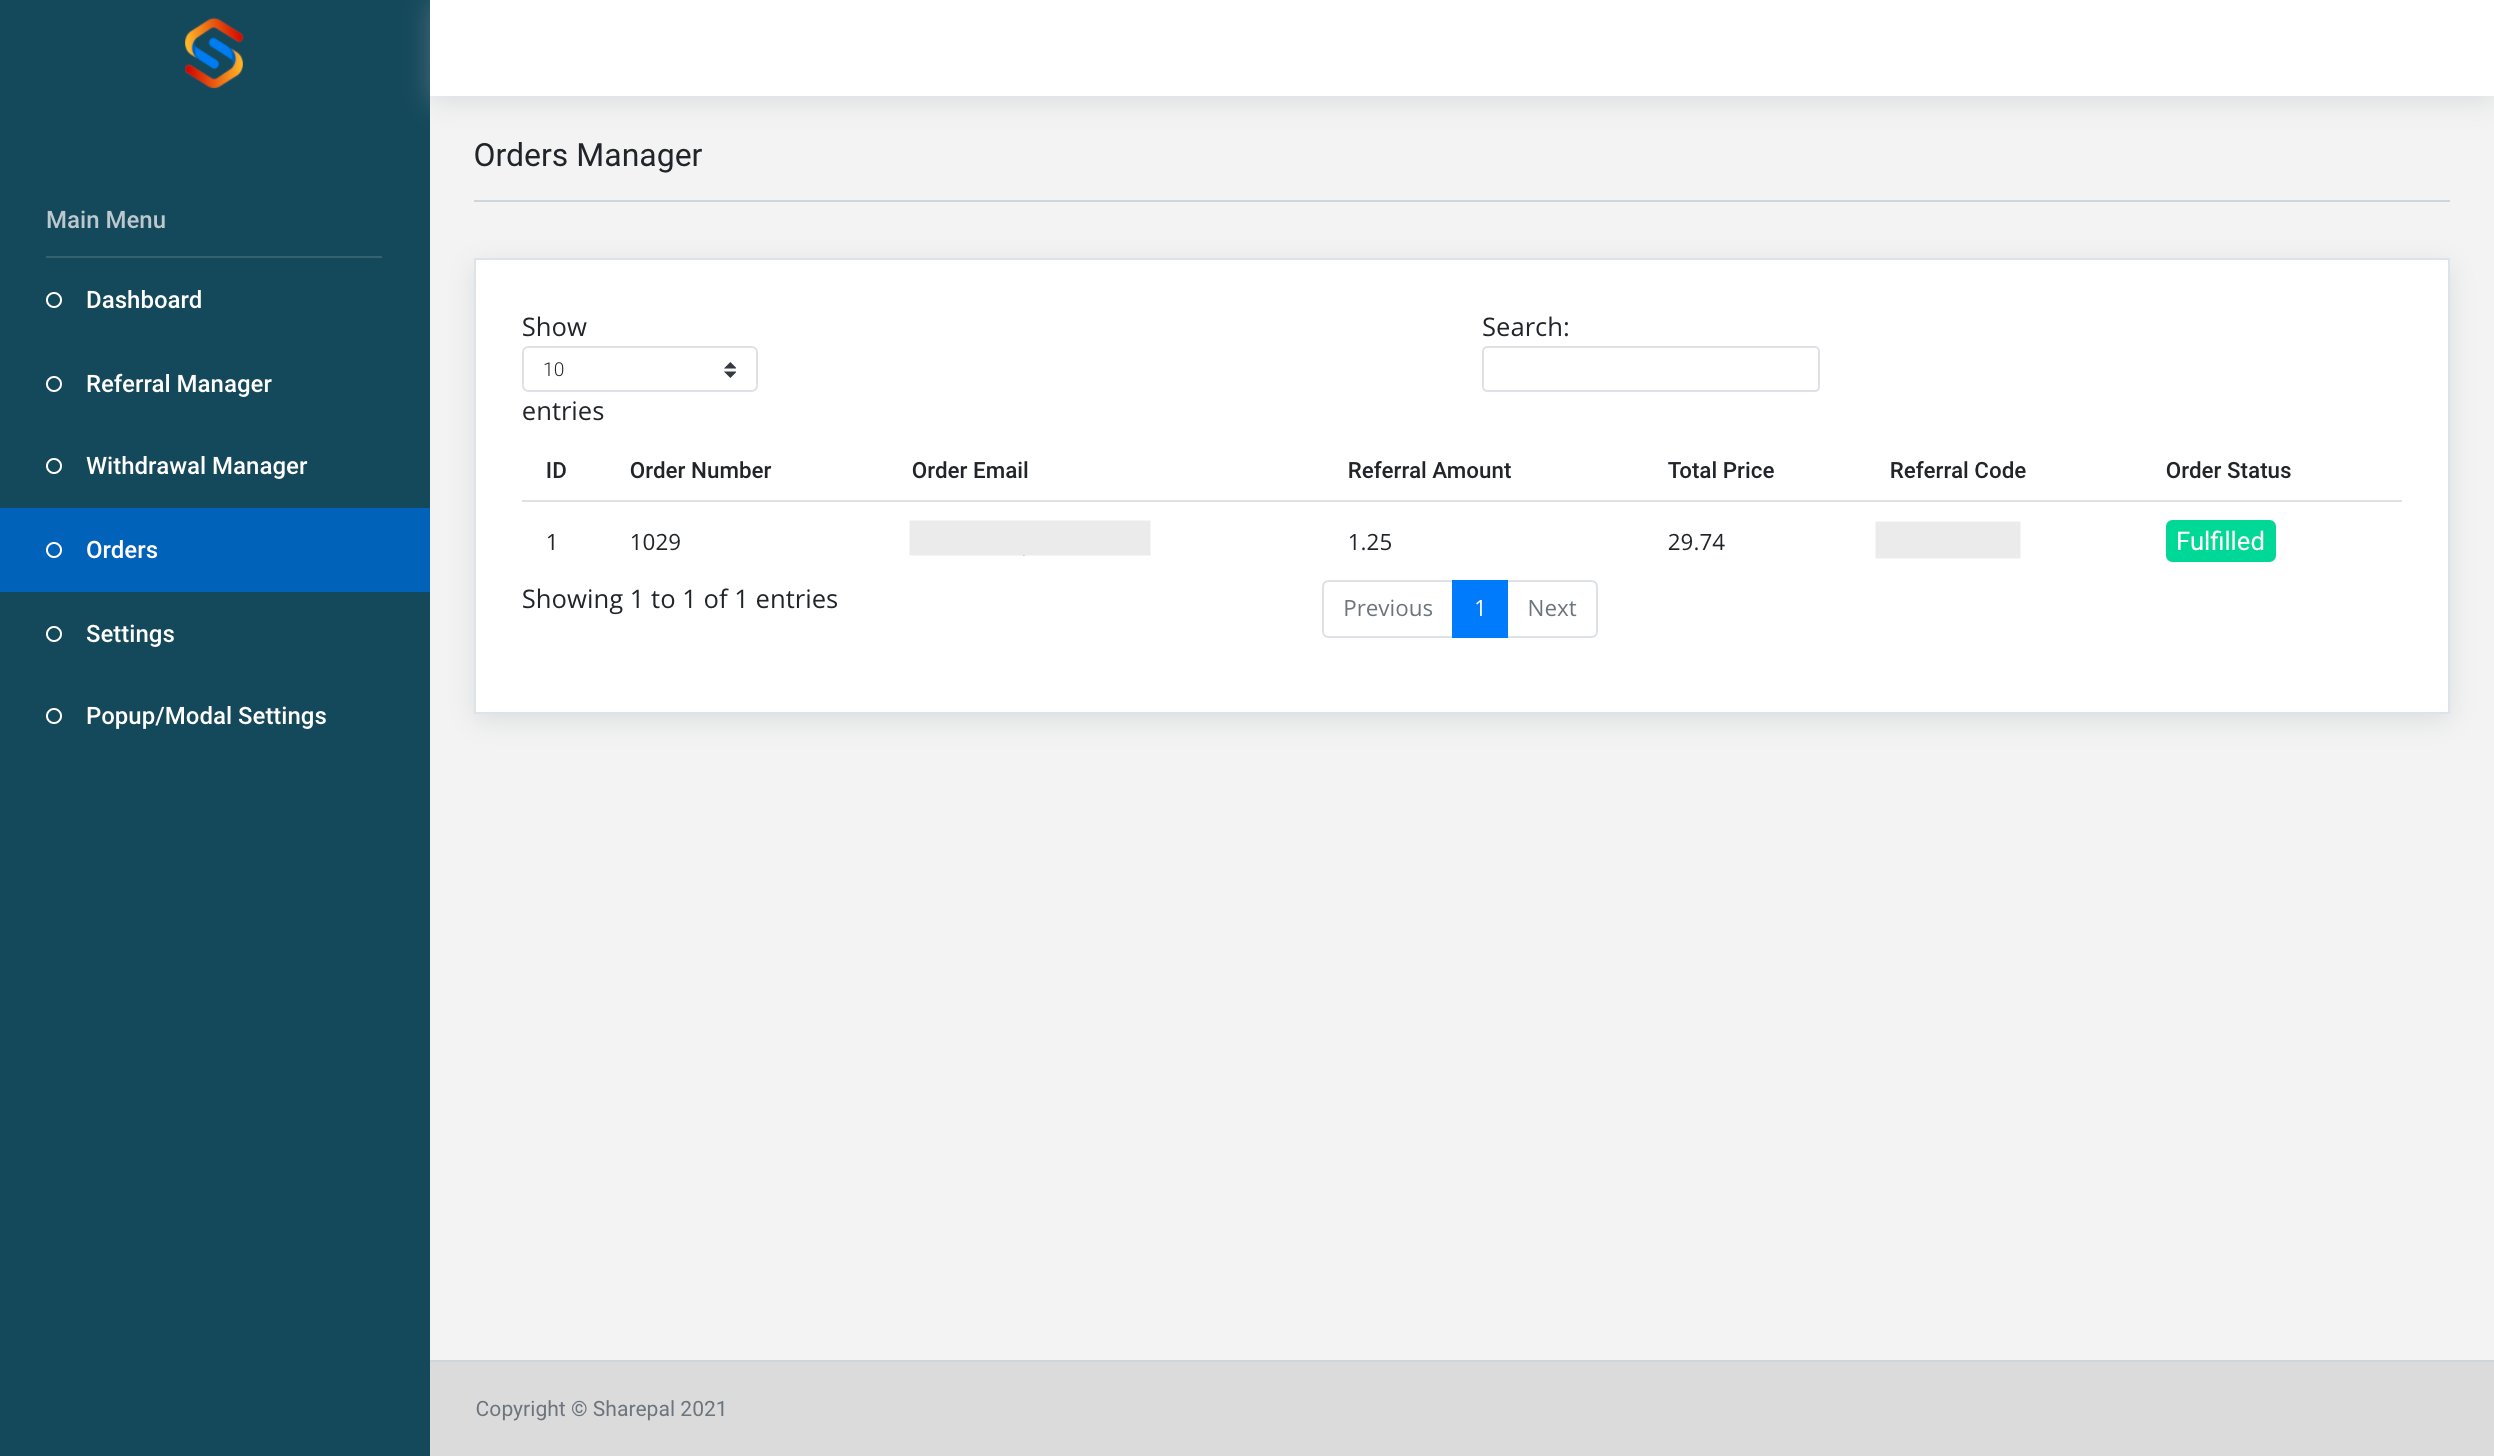The width and height of the screenshot is (2494, 1456).
Task: Open the Dashboard menu item
Action: click(144, 300)
